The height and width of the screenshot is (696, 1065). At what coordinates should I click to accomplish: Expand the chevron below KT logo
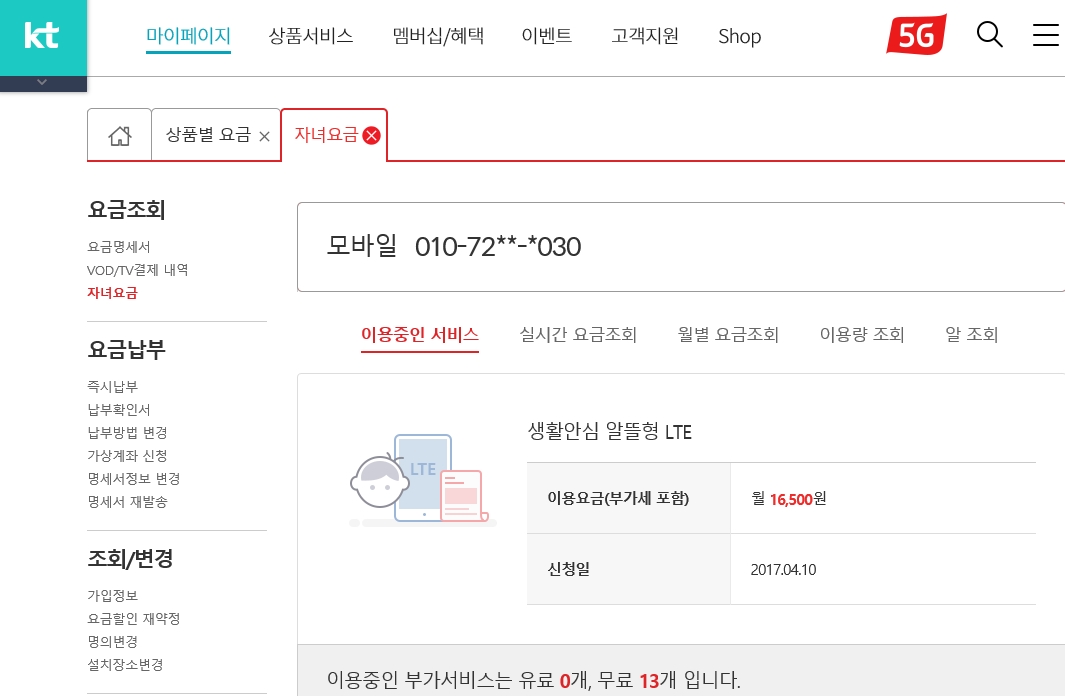tap(42, 82)
